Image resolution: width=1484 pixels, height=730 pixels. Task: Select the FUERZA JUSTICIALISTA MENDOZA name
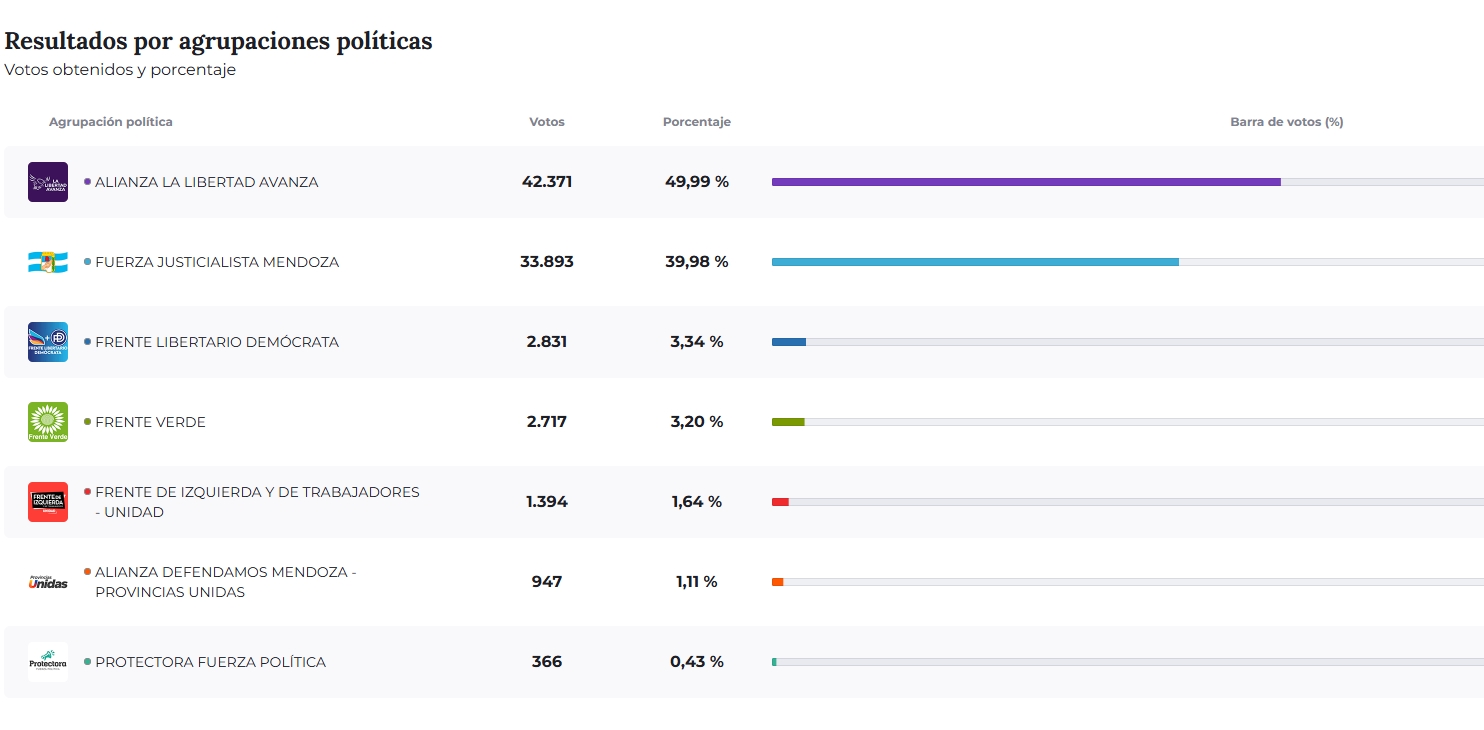pyautogui.click(x=217, y=262)
